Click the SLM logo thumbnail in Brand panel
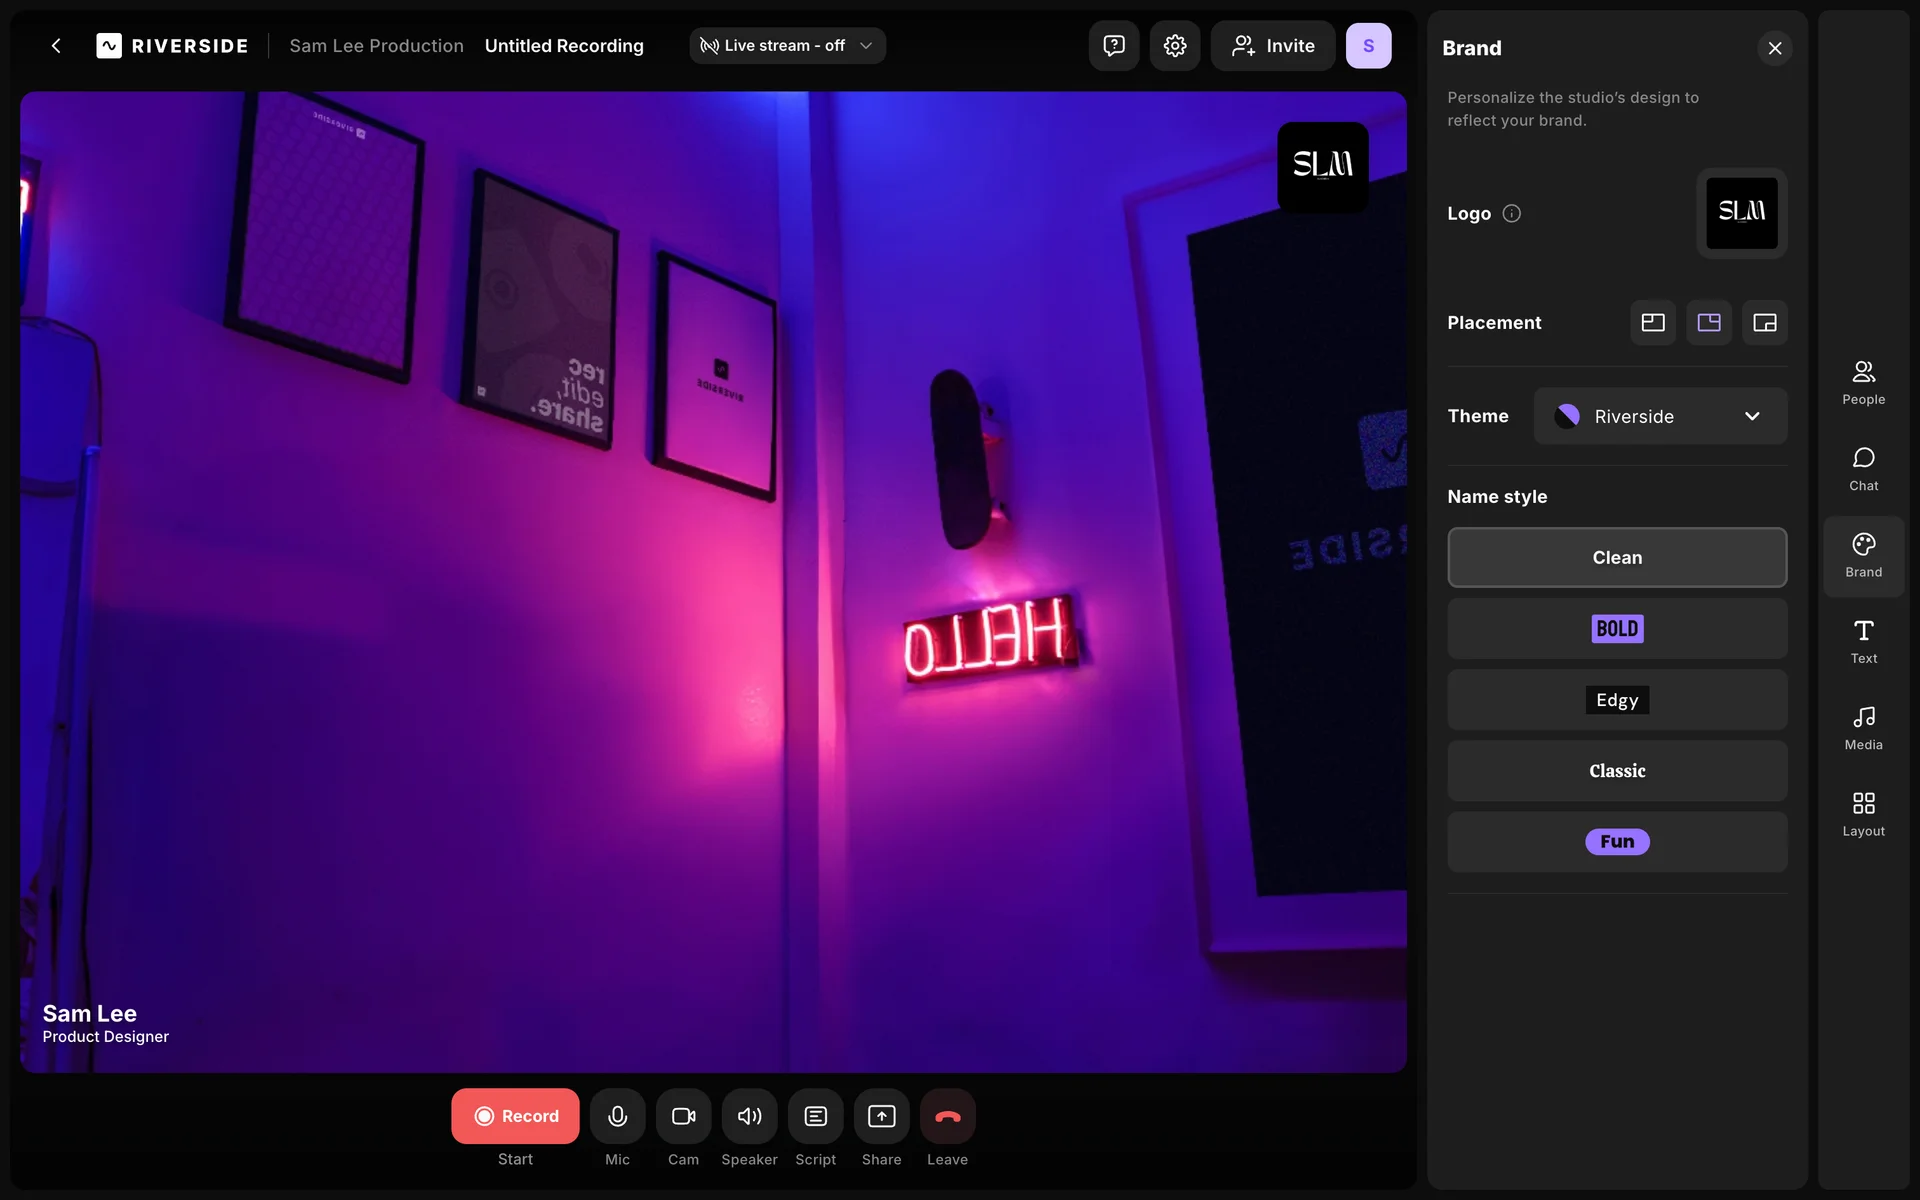 coord(1741,213)
